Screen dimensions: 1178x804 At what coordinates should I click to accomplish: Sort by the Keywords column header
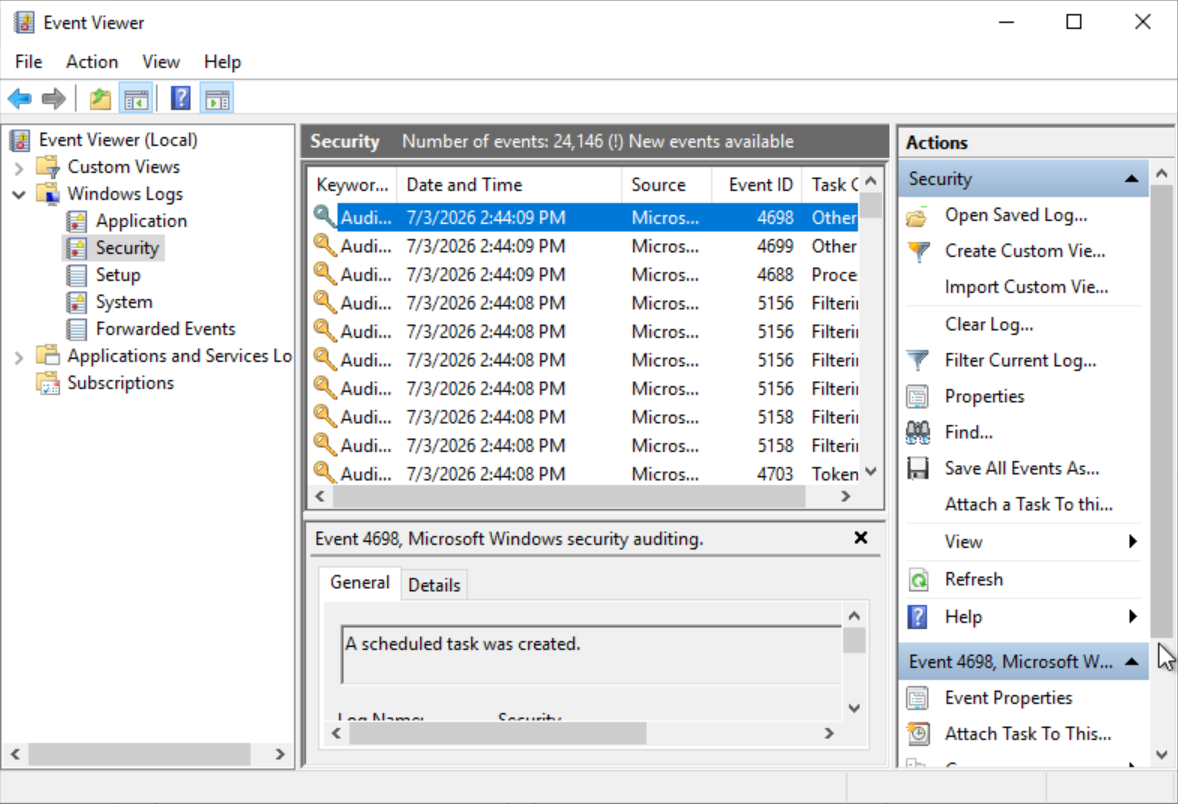pos(352,185)
